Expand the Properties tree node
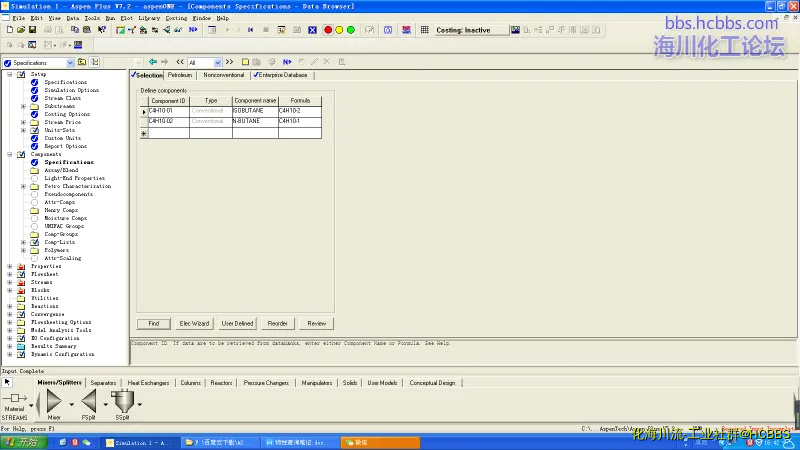Image resolution: width=800 pixels, height=450 pixels. [x=10, y=266]
